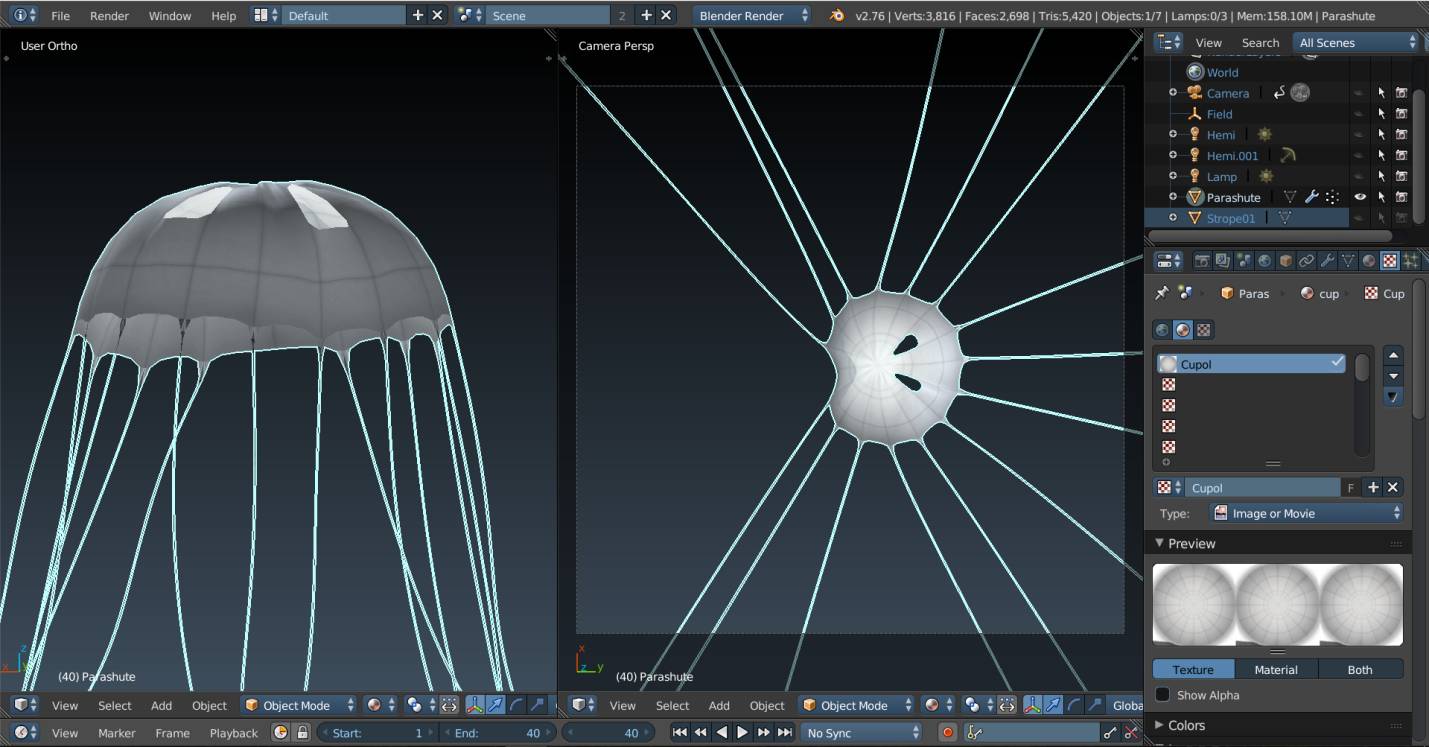Open the Modifiers wrench tab in Properties

click(x=1327, y=261)
